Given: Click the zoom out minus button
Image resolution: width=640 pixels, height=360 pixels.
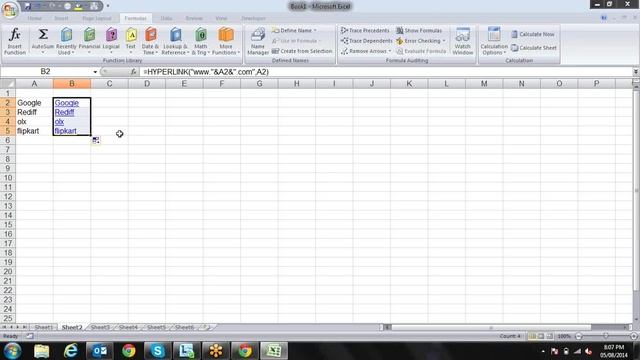Looking at the screenshot, I should tap(578, 336).
